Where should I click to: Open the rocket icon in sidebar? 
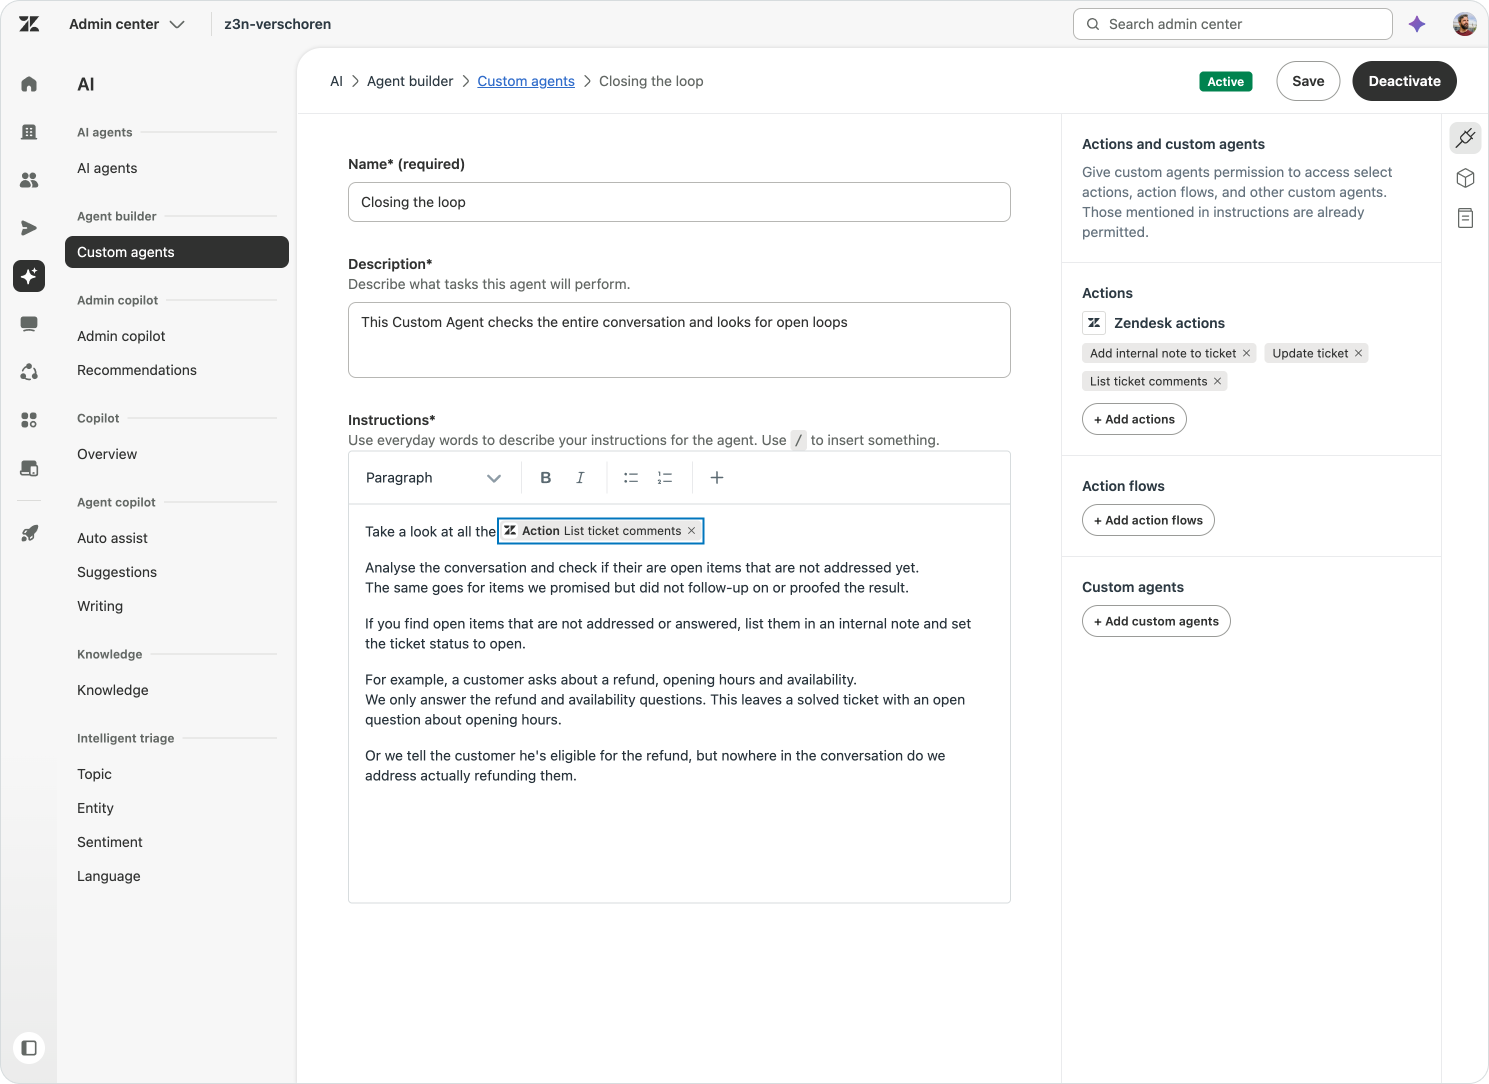tap(29, 534)
